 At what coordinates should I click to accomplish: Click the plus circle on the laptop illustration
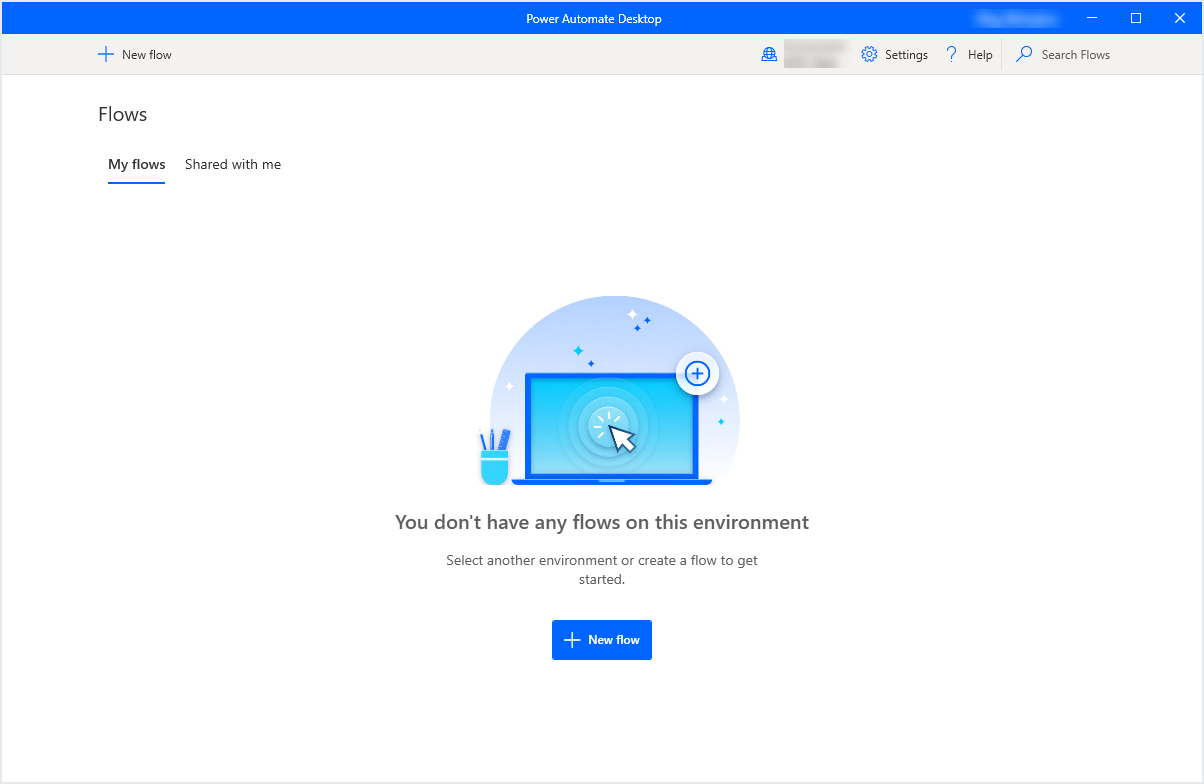click(x=697, y=373)
